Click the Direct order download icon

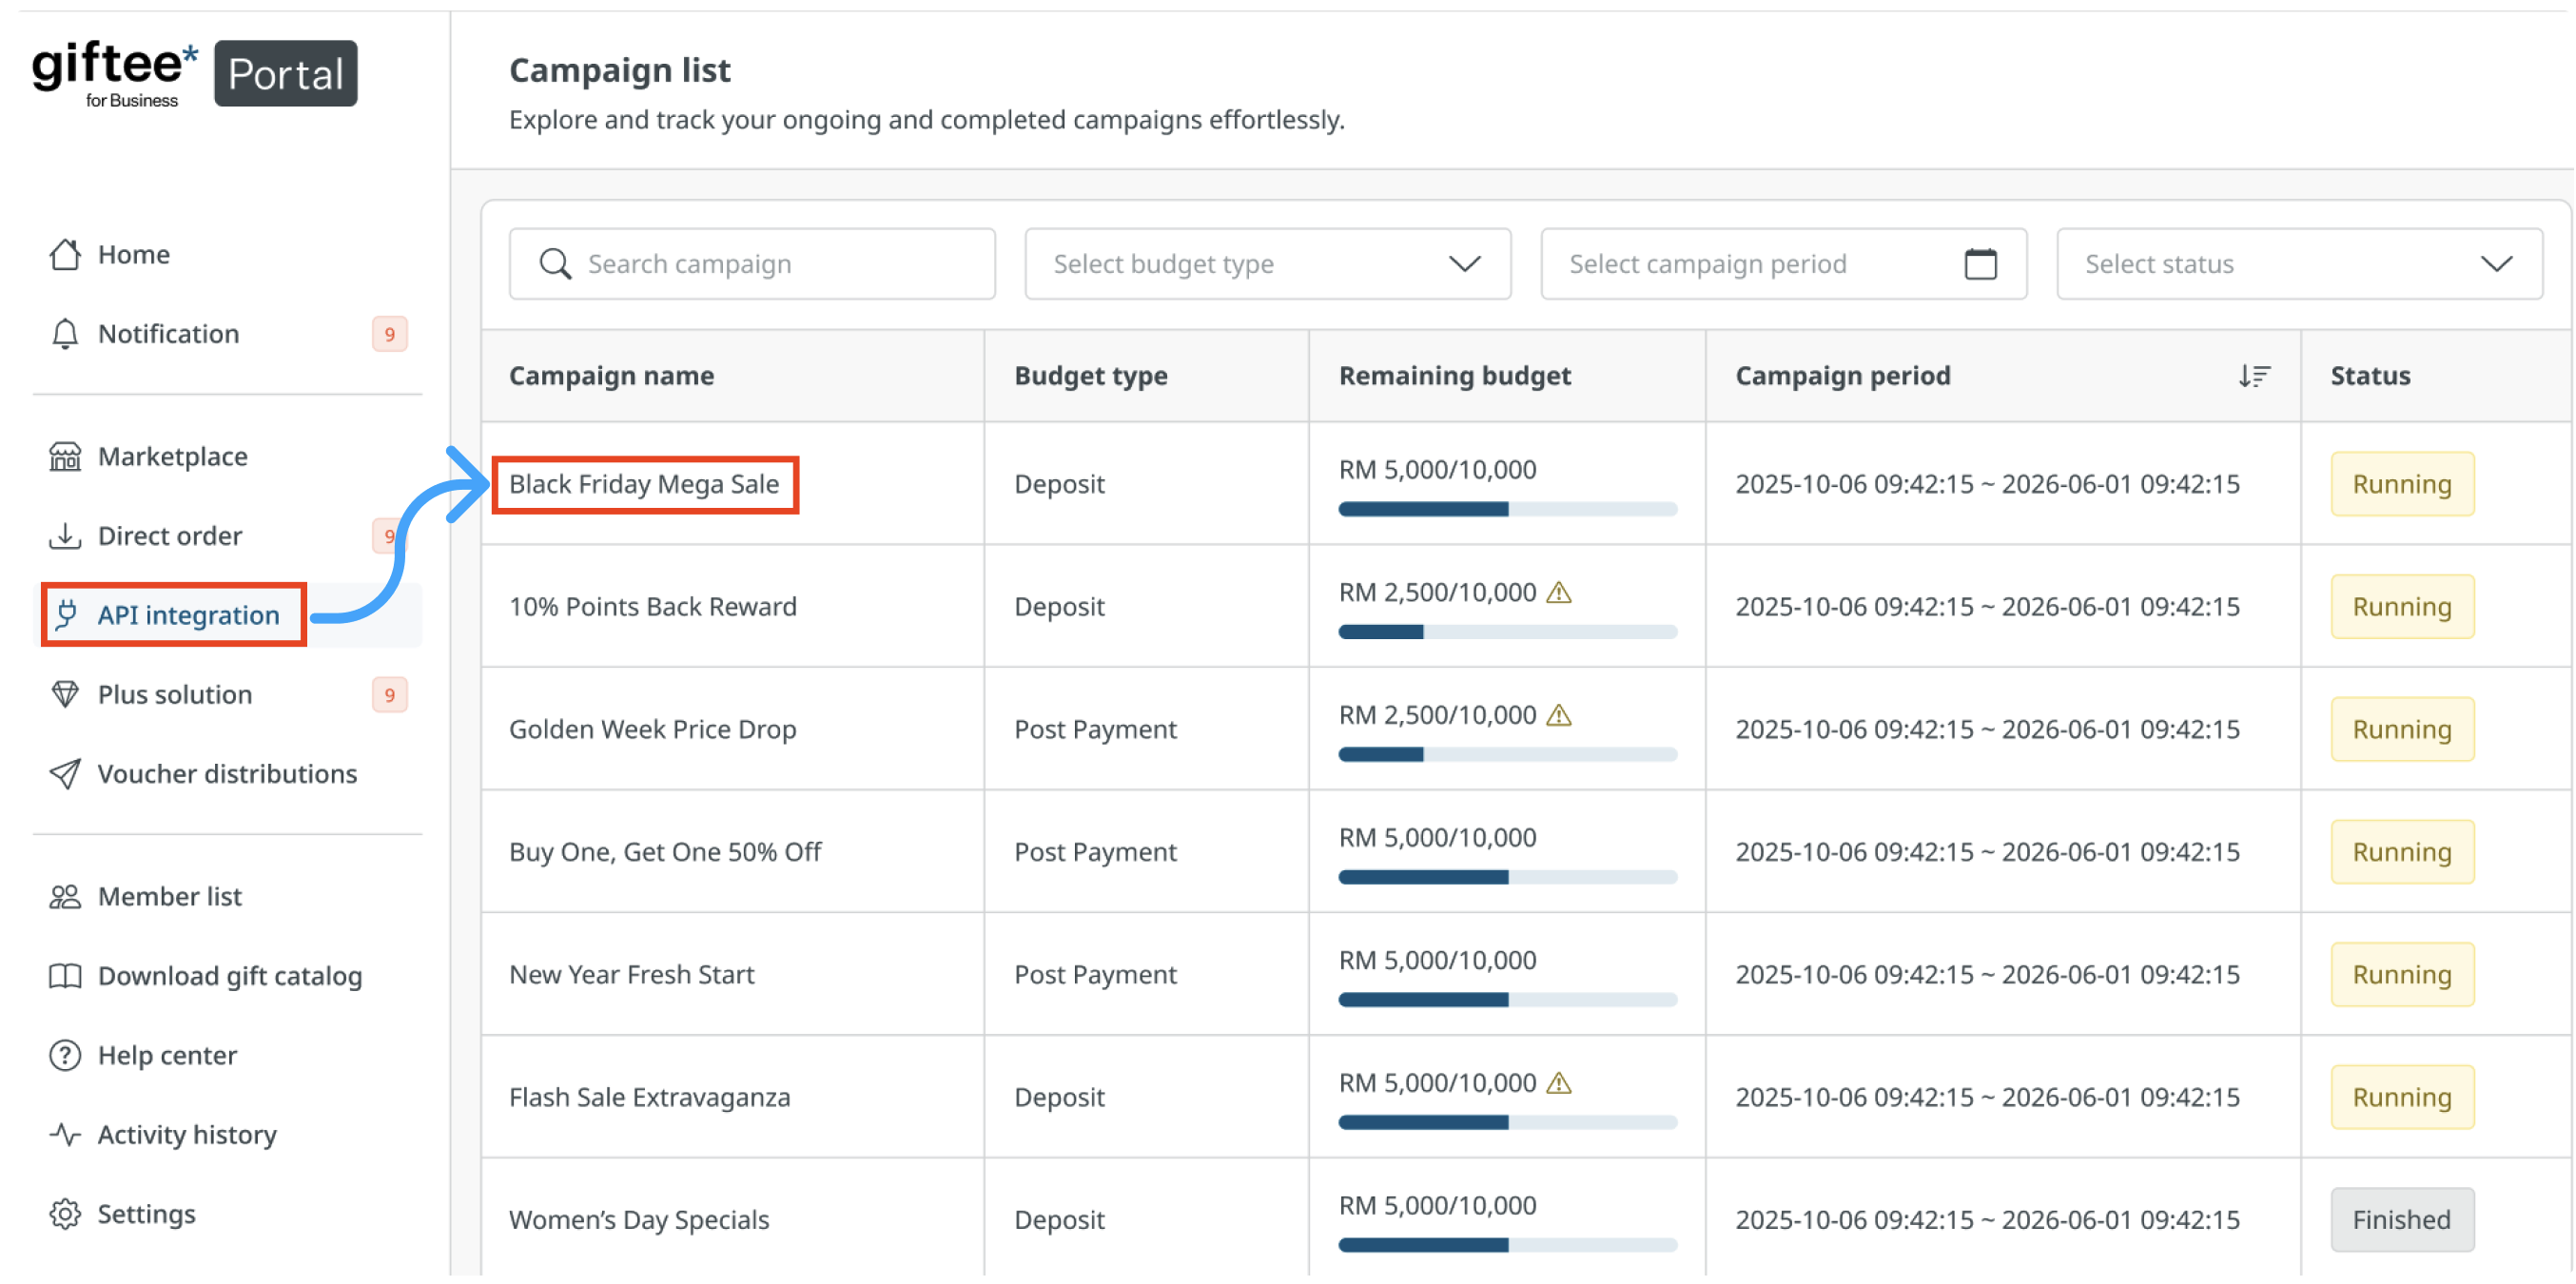tap(65, 536)
